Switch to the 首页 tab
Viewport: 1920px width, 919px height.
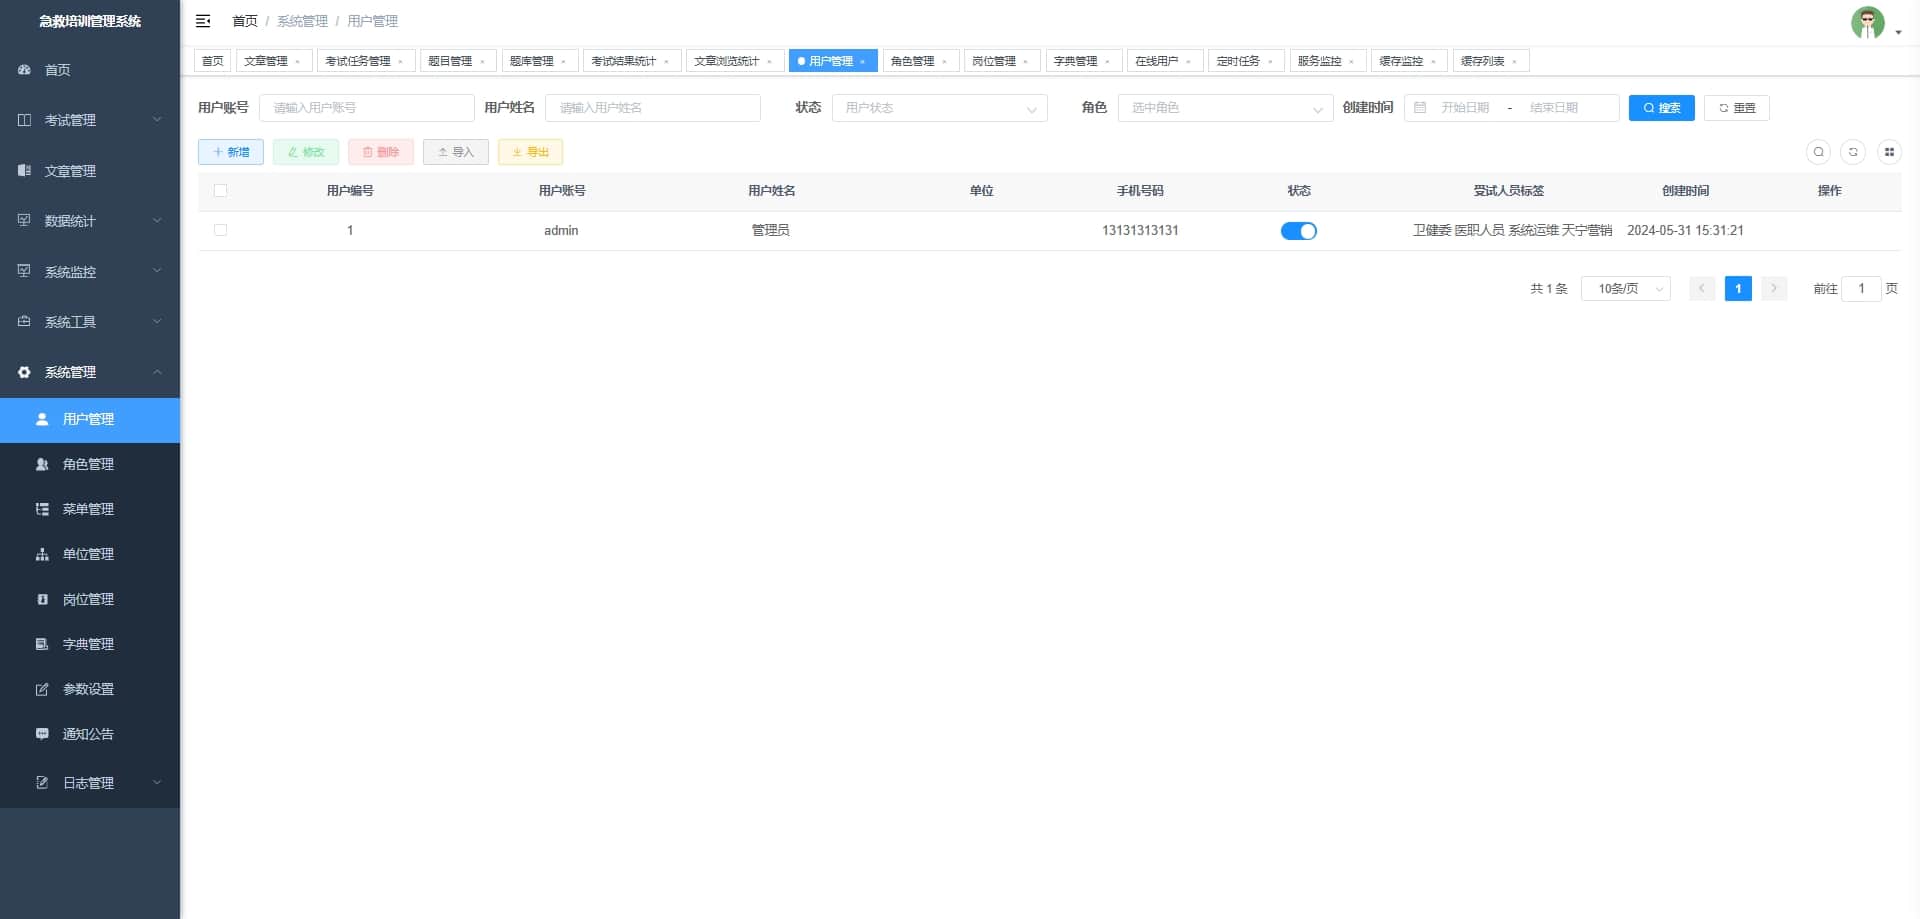[213, 61]
